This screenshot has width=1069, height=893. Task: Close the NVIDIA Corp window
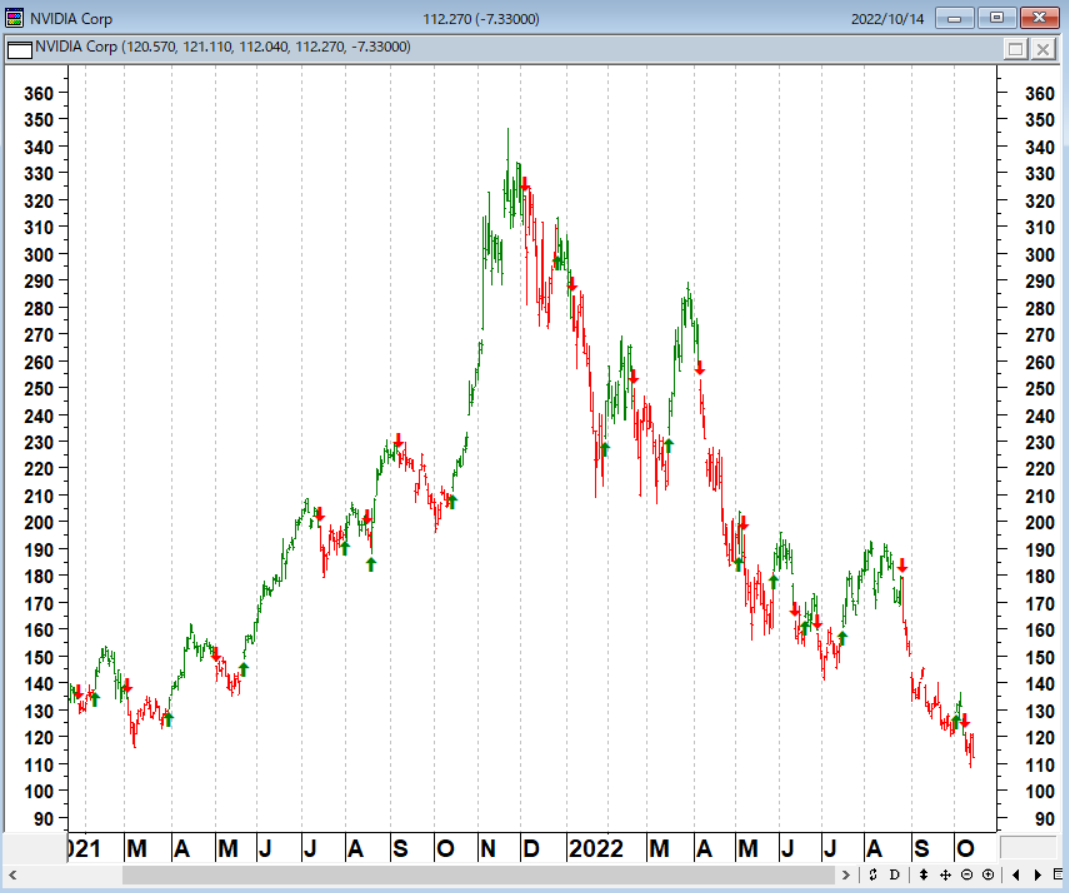tap(1039, 18)
